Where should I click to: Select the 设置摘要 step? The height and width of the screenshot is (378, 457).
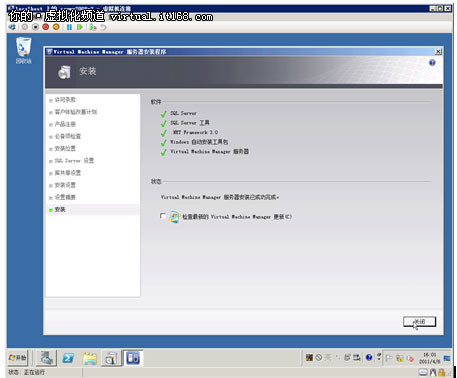(x=65, y=197)
